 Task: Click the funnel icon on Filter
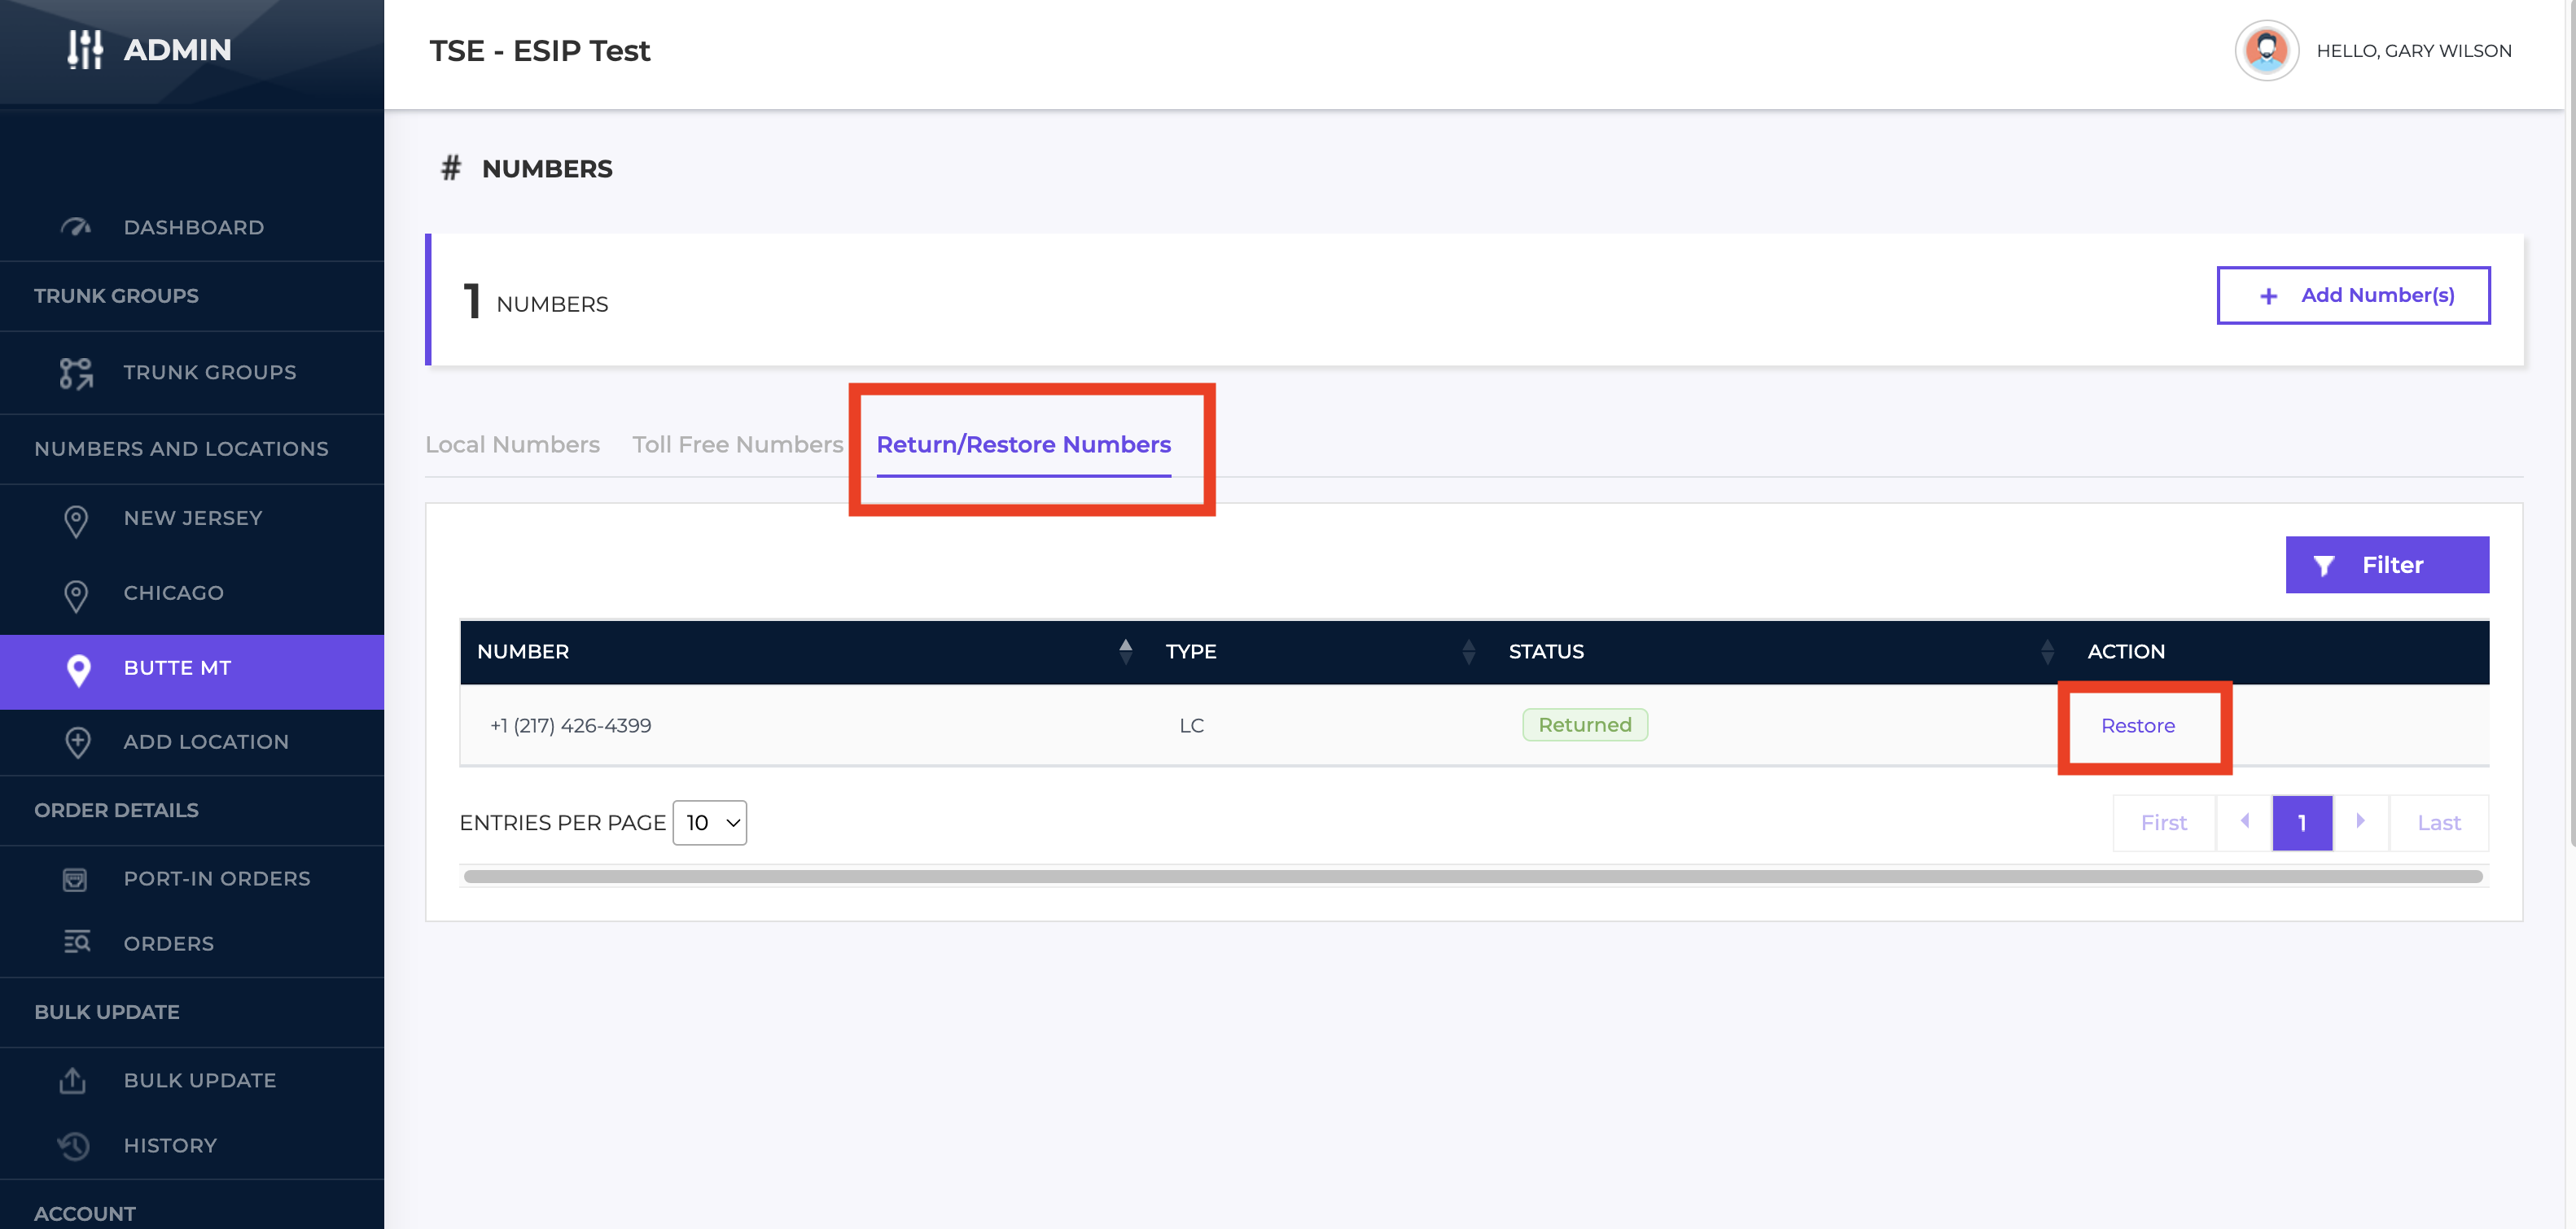(x=2324, y=566)
